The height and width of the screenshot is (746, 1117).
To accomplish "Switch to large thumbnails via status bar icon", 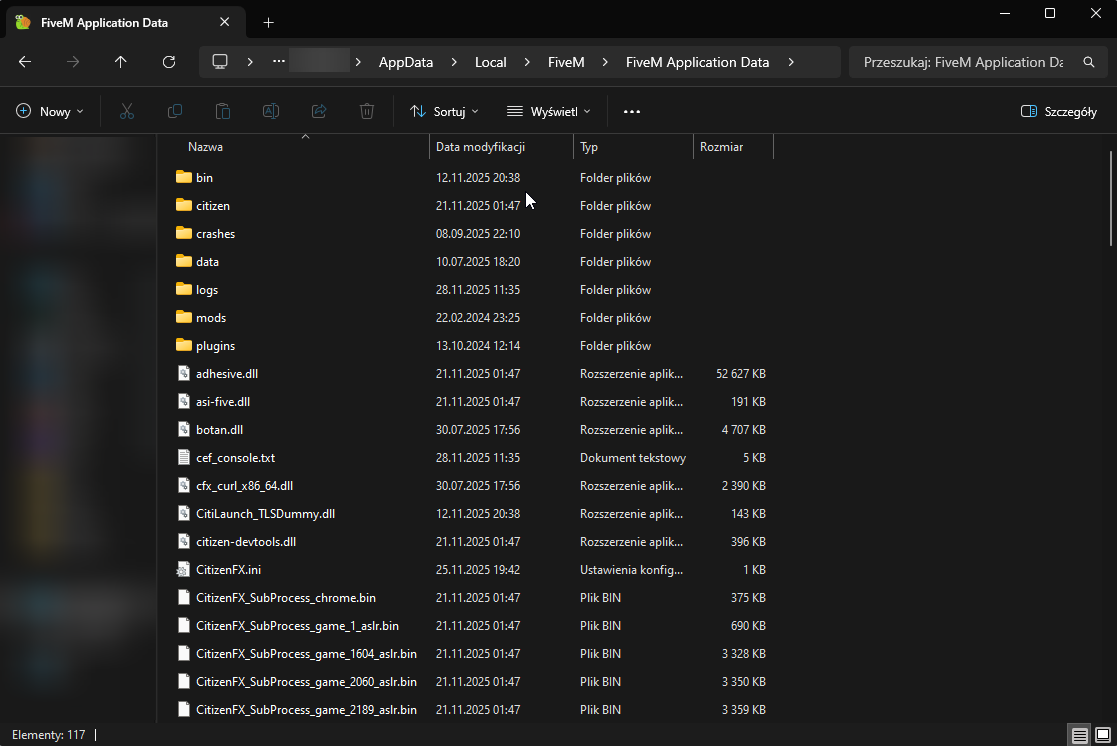I will click(x=1103, y=735).
